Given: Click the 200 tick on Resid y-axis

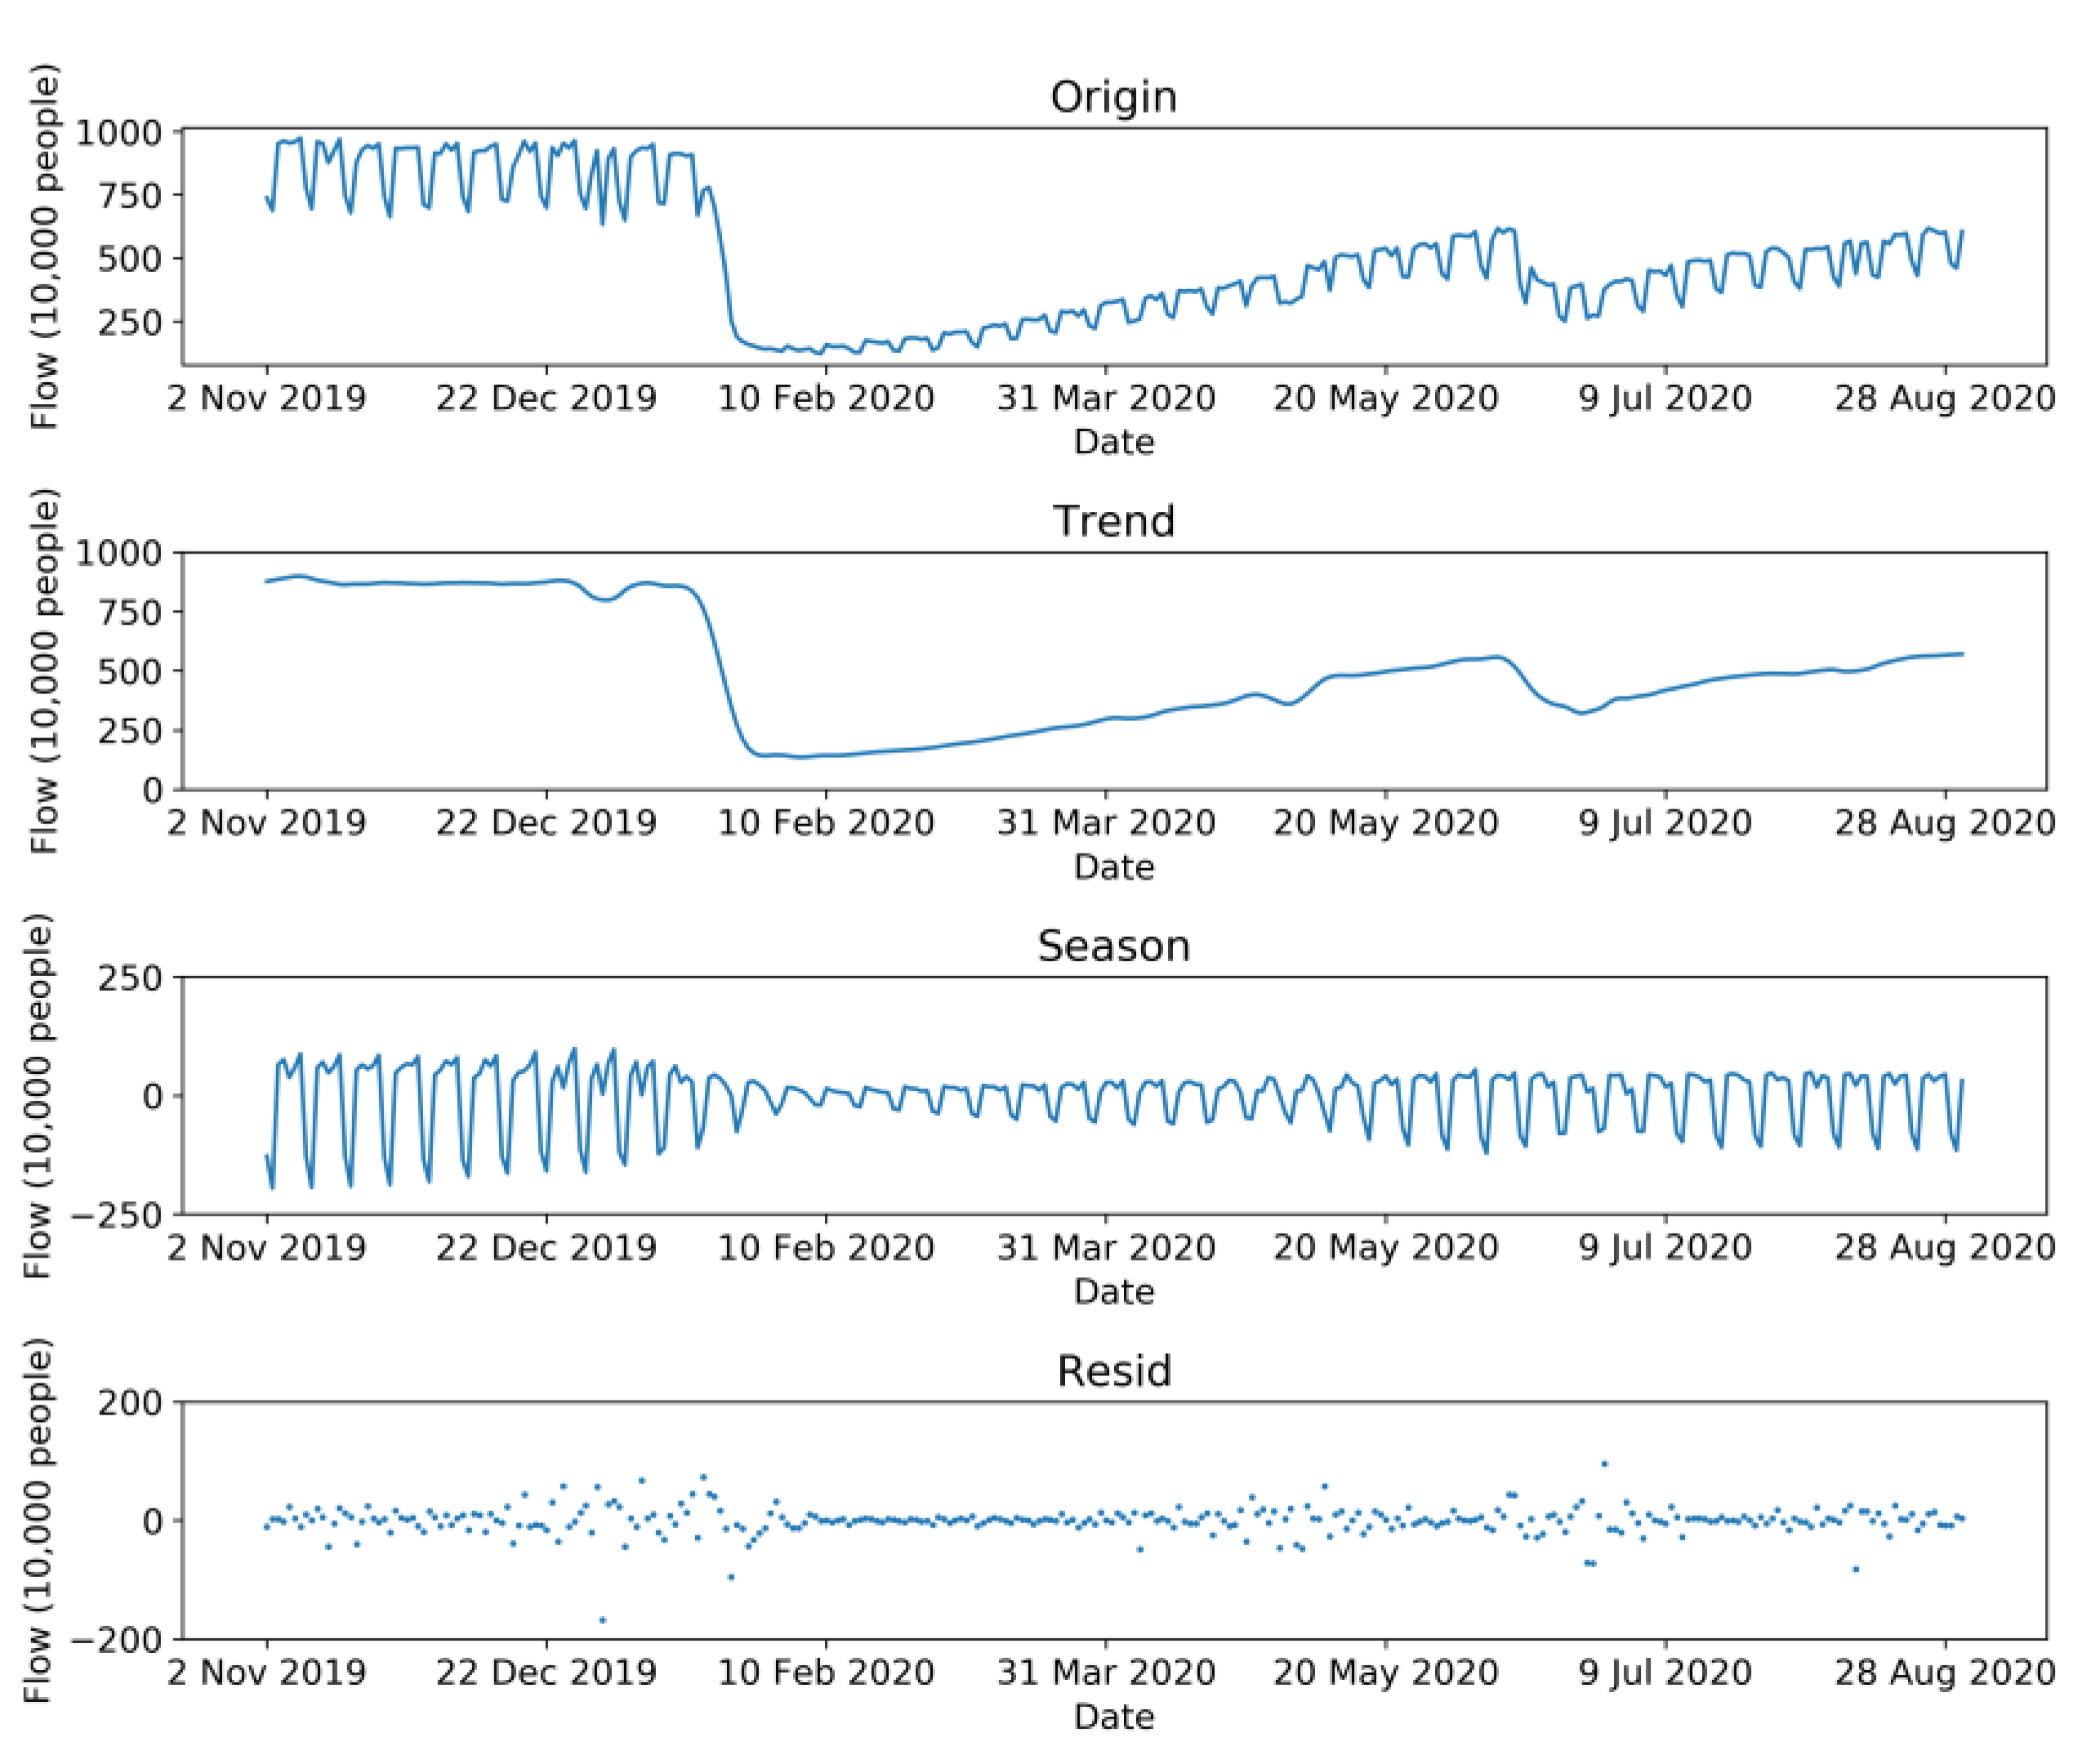Looking at the screenshot, I should tap(129, 1403).
